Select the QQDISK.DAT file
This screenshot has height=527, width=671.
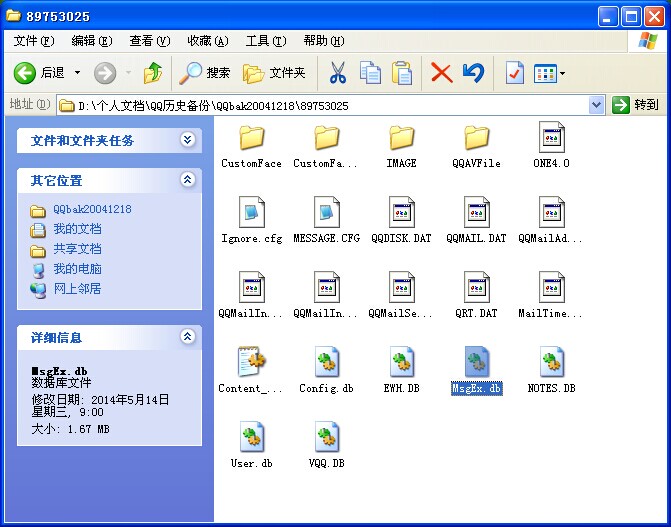point(401,220)
